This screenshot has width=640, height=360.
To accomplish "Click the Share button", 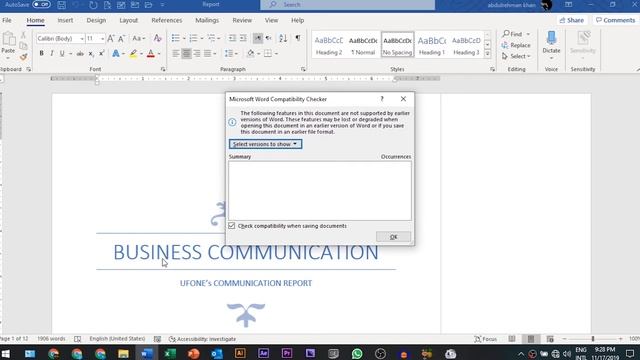I will [572, 20].
